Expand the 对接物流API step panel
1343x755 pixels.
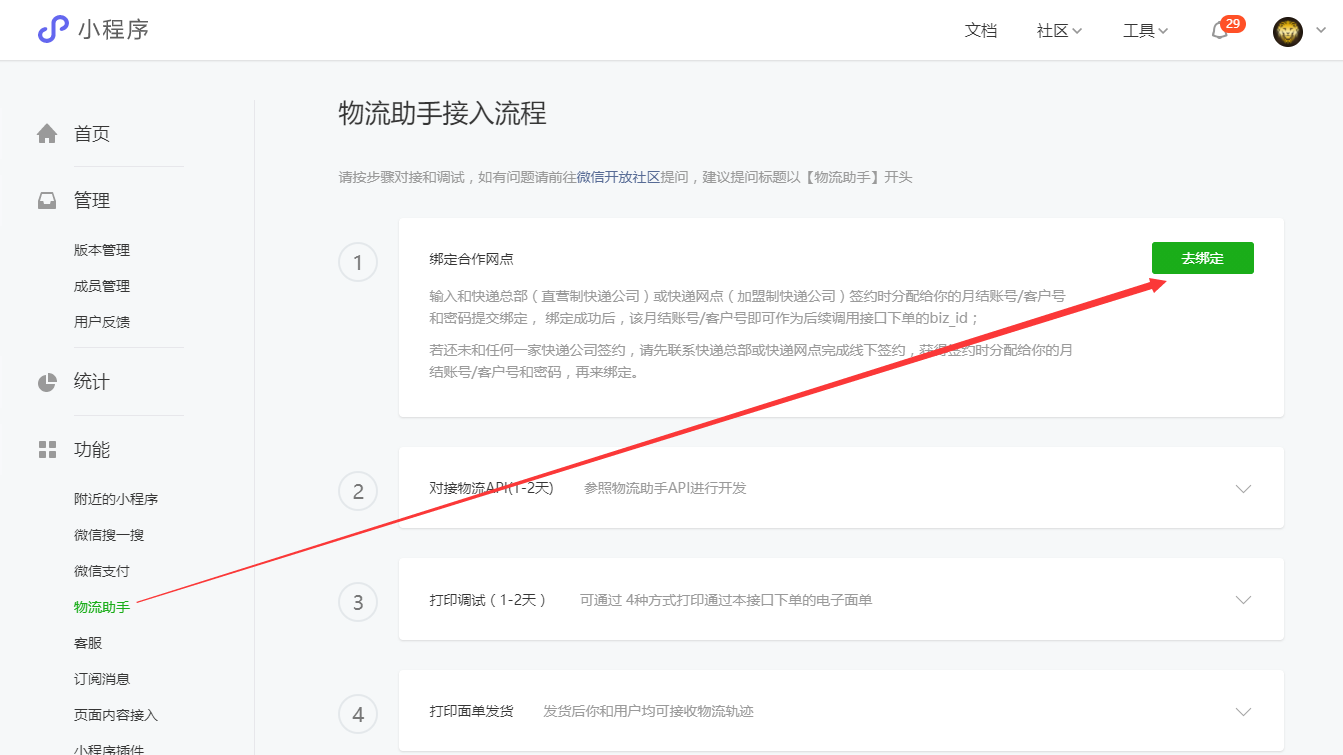tap(1243, 489)
